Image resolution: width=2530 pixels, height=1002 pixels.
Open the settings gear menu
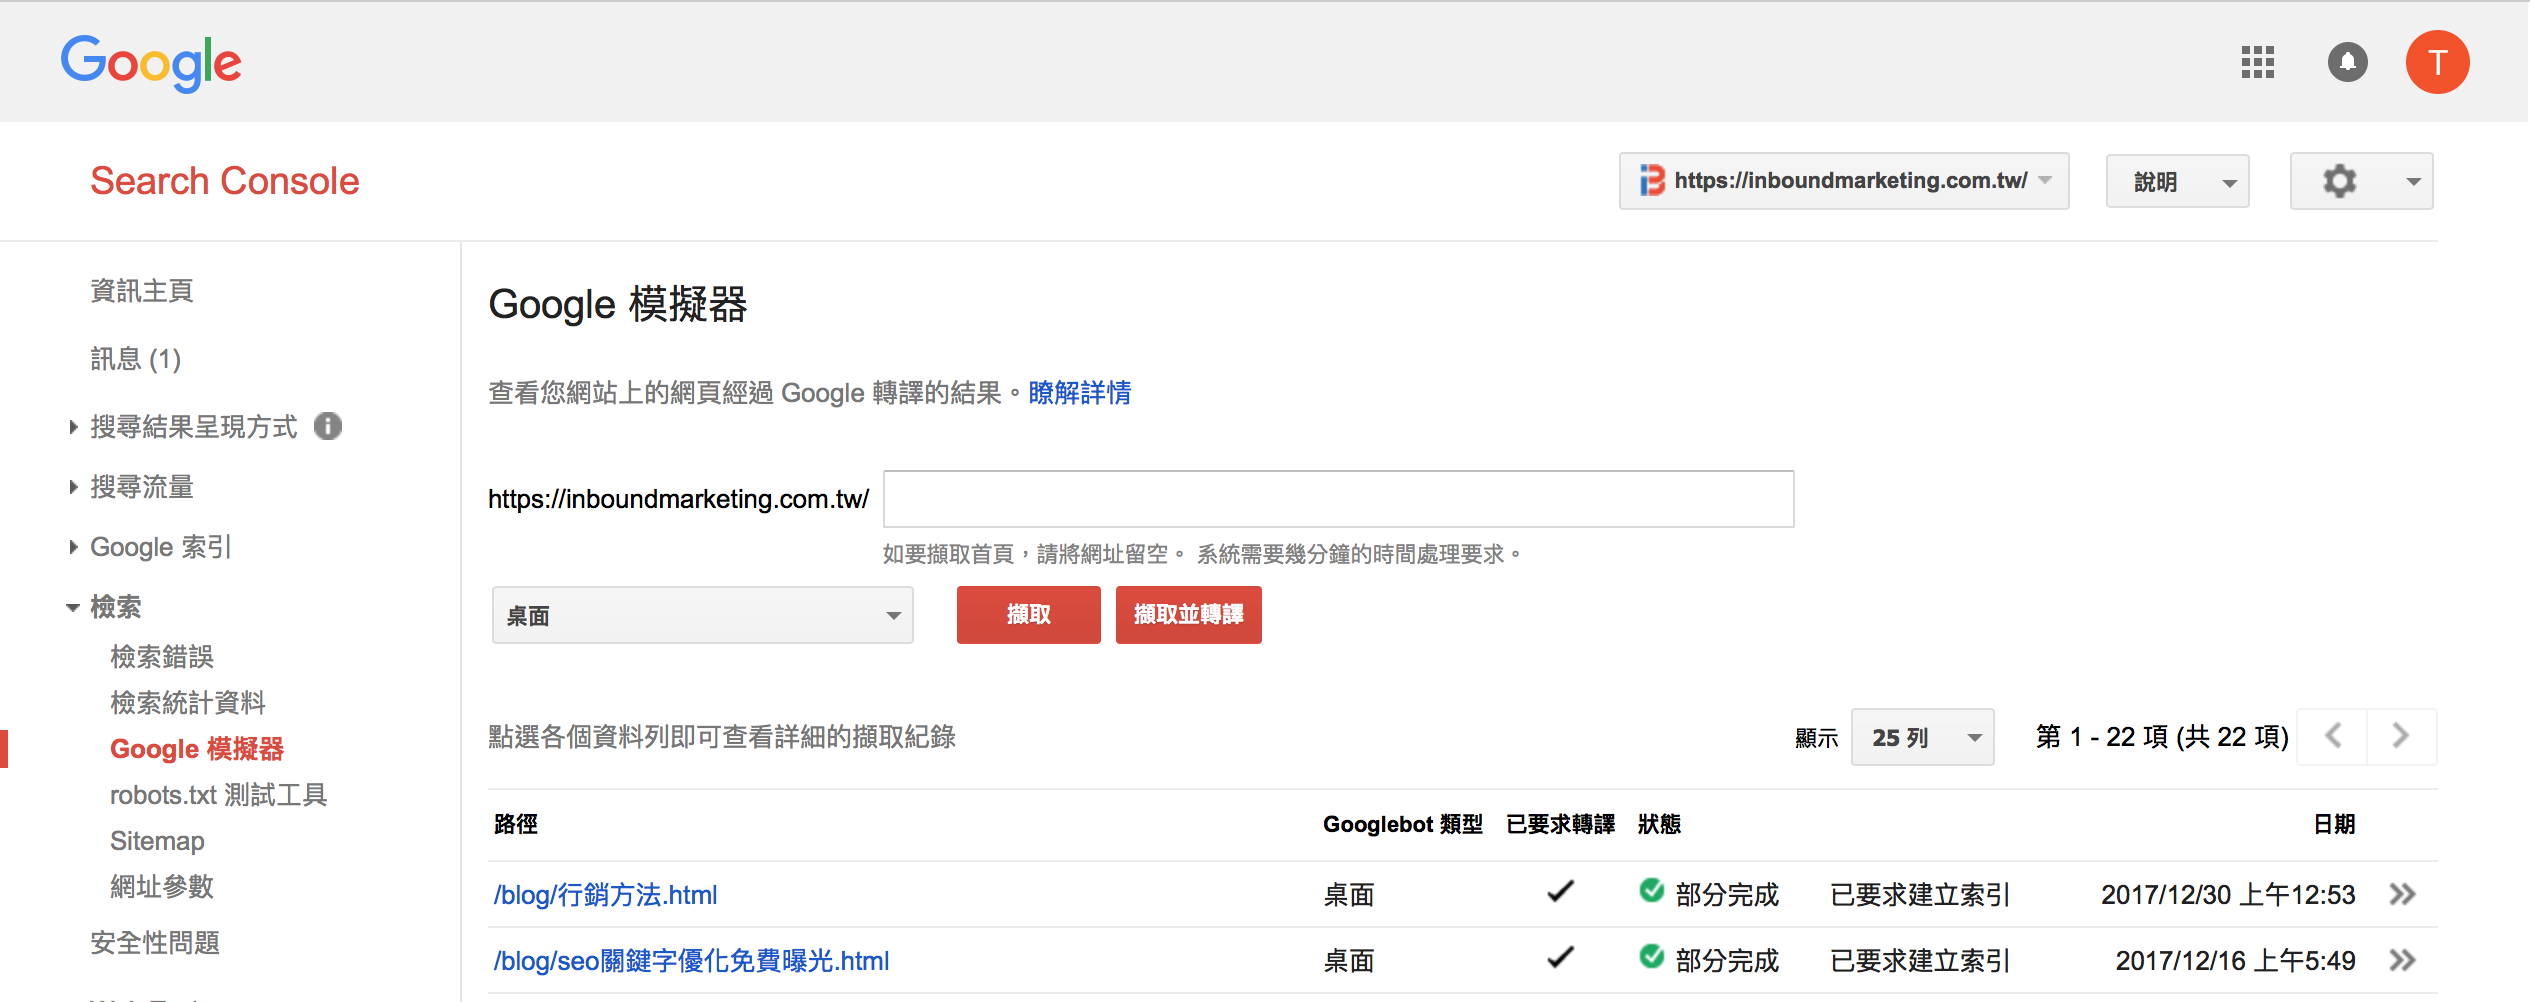(x=2338, y=181)
